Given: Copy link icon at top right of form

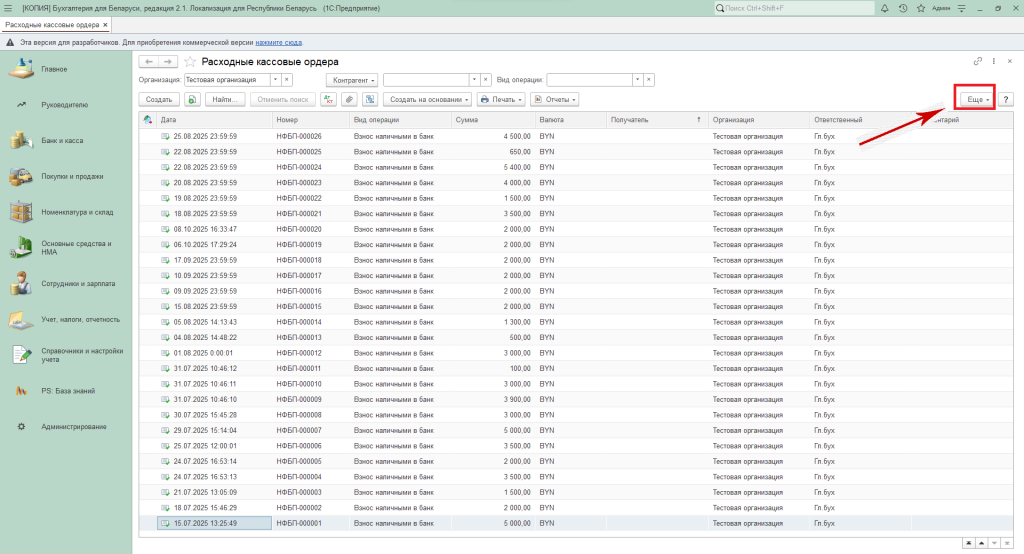Looking at the screenshot, I should pos(977,62).
